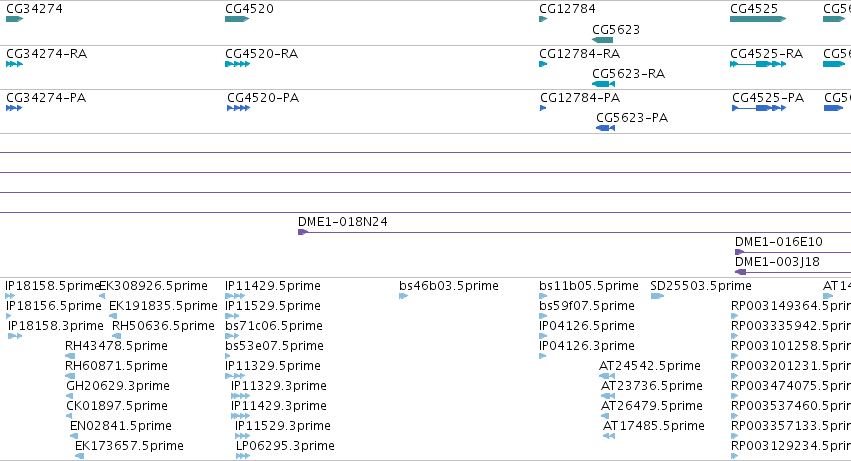Click the DME1-016E10 clone label

point(779,242)
